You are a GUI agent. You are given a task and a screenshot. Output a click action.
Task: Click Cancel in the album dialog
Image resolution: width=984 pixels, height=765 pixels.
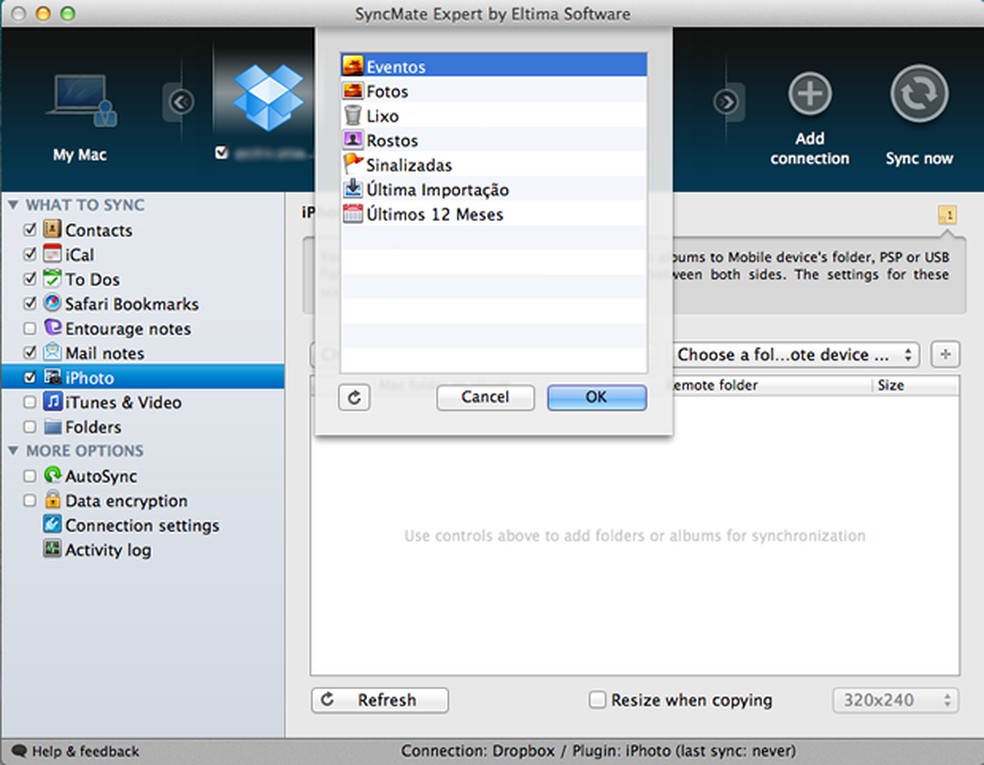click(485, 397)
